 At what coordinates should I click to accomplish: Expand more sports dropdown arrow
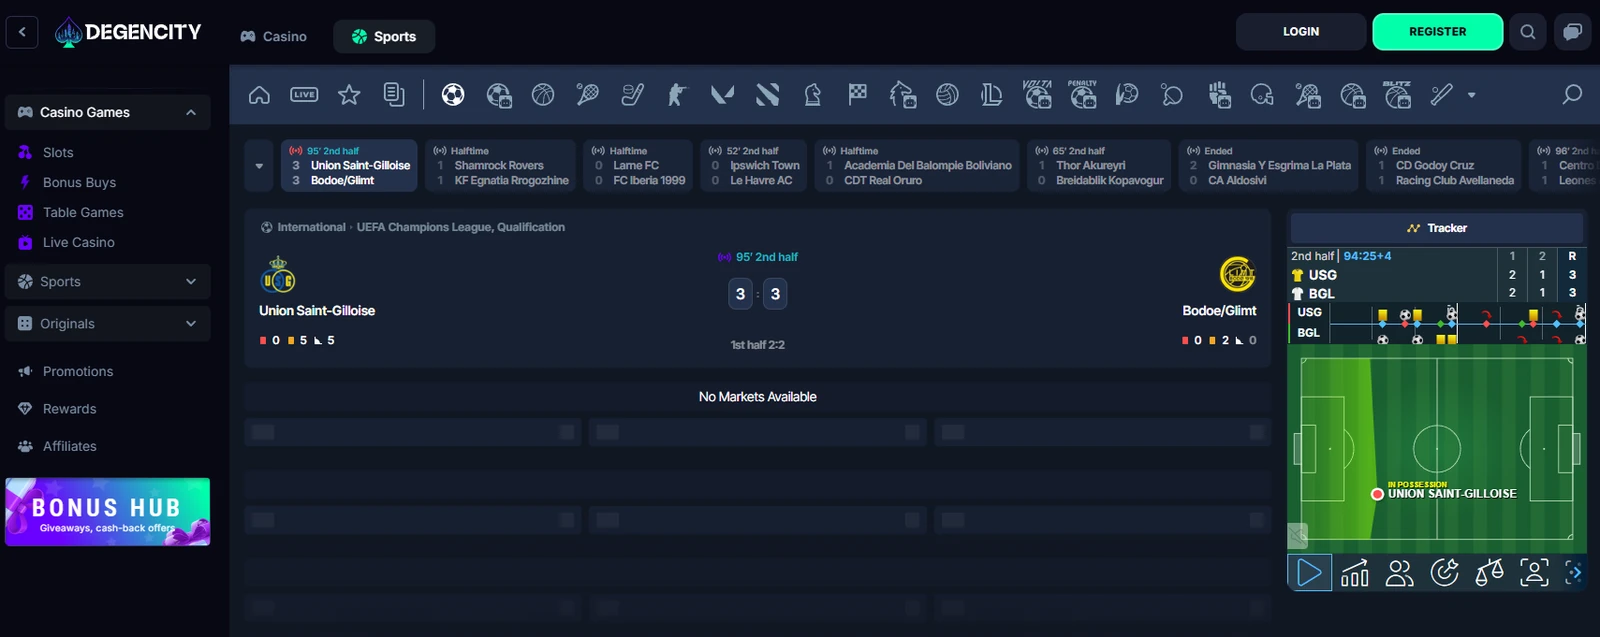click(1471, 95)
